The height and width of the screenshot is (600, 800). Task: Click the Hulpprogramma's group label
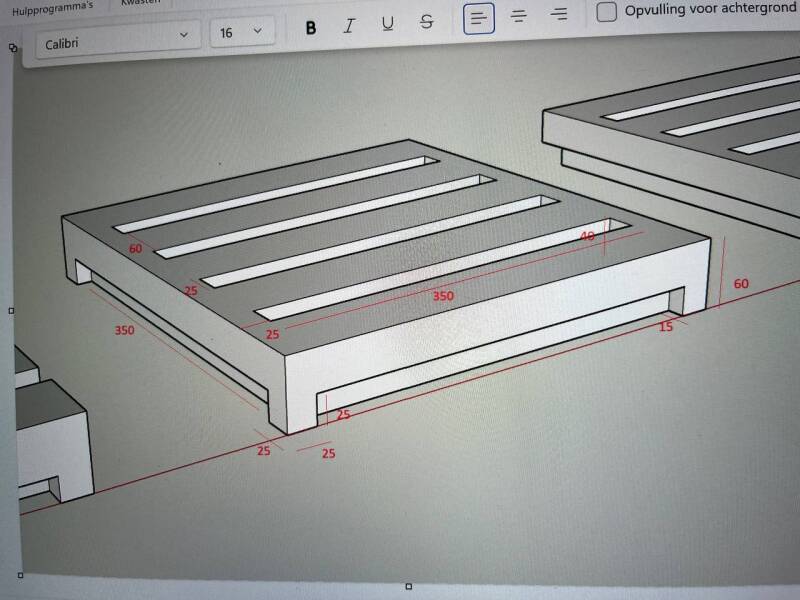tap(52, 6)
